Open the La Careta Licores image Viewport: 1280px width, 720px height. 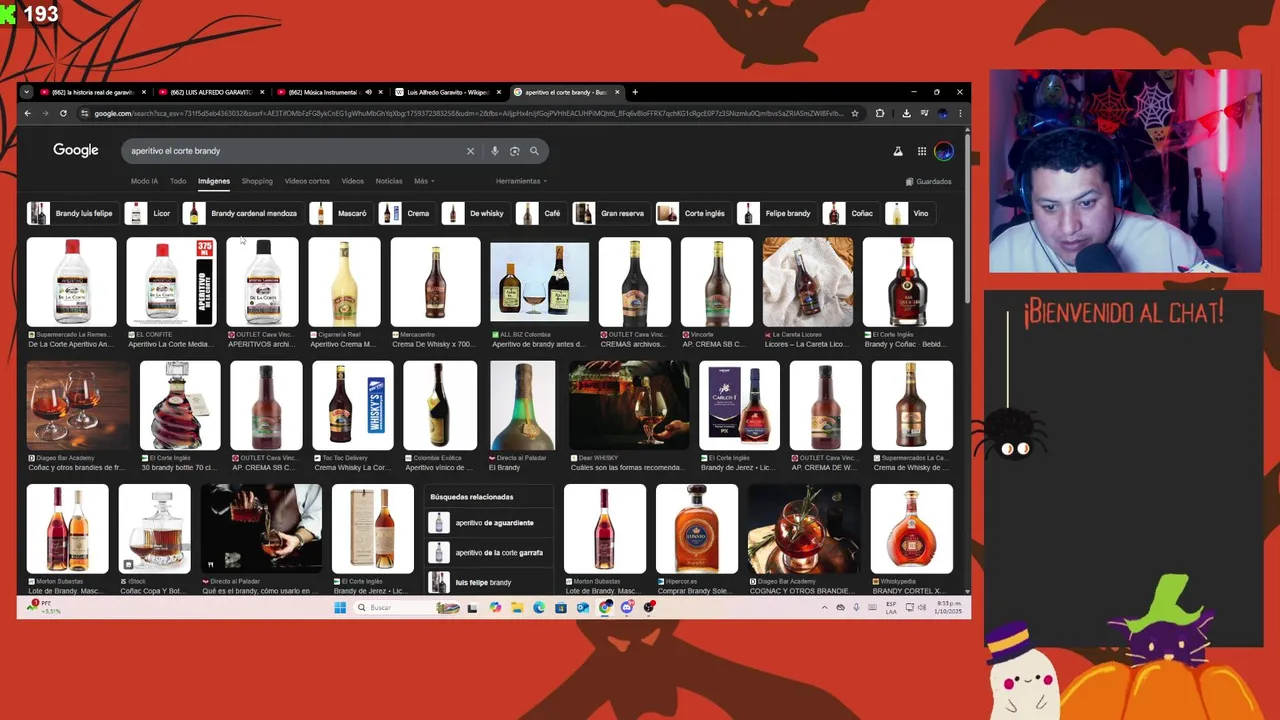(x=808, y=282)
